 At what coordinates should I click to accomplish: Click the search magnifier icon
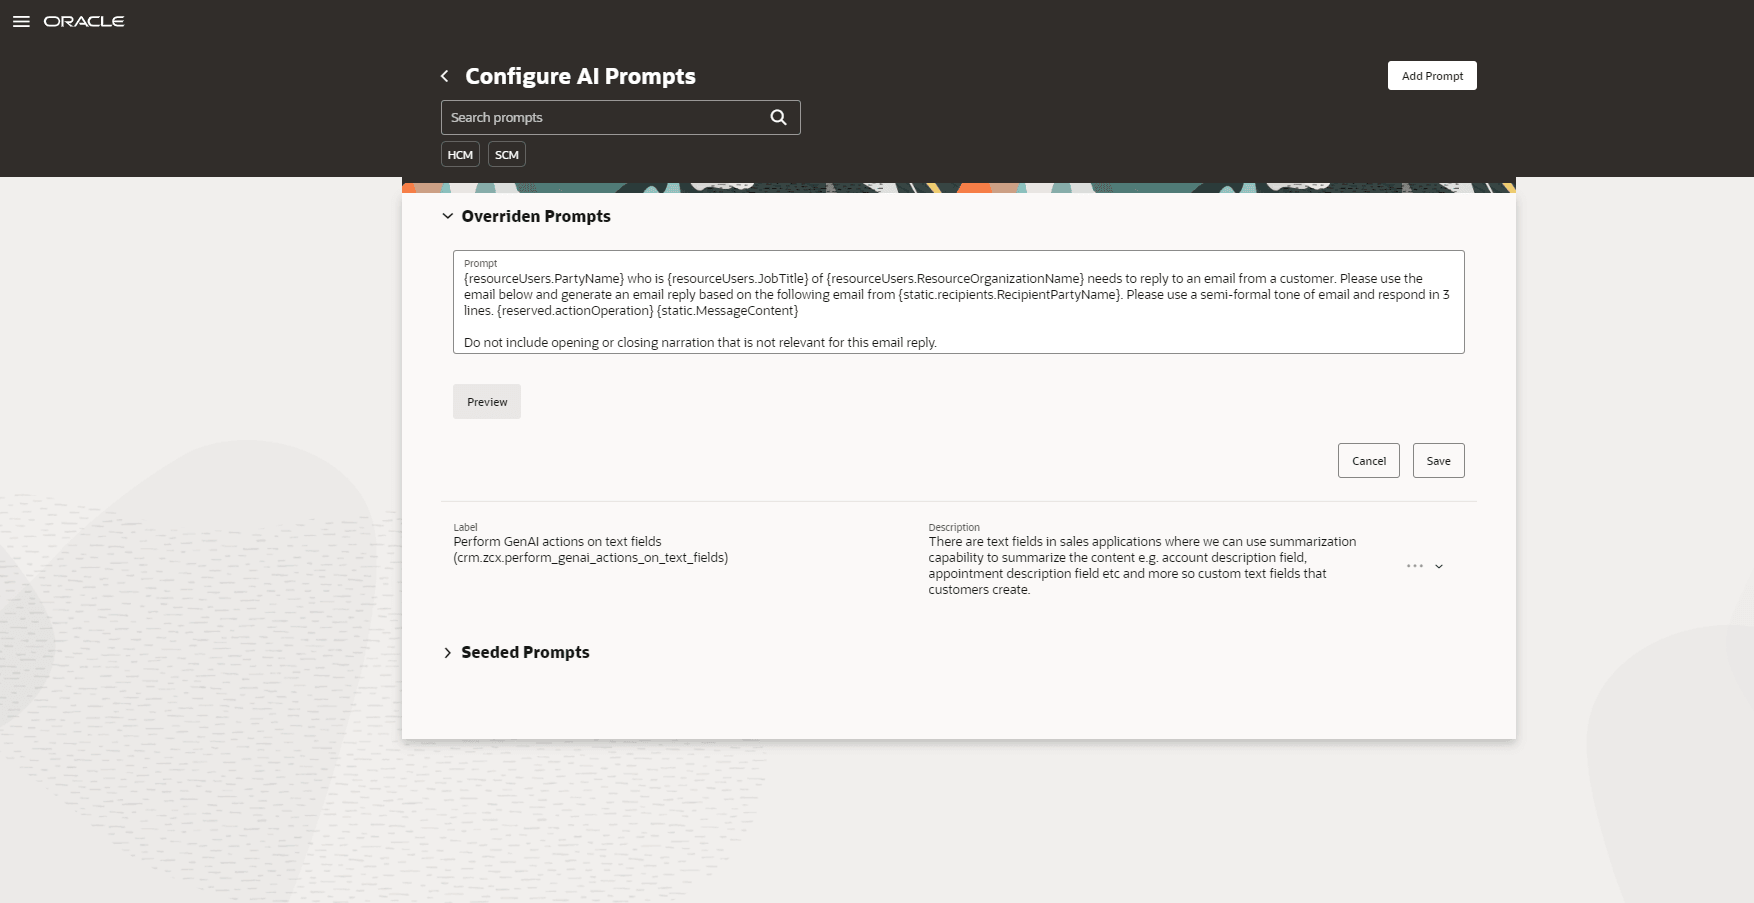click(778, 117)
